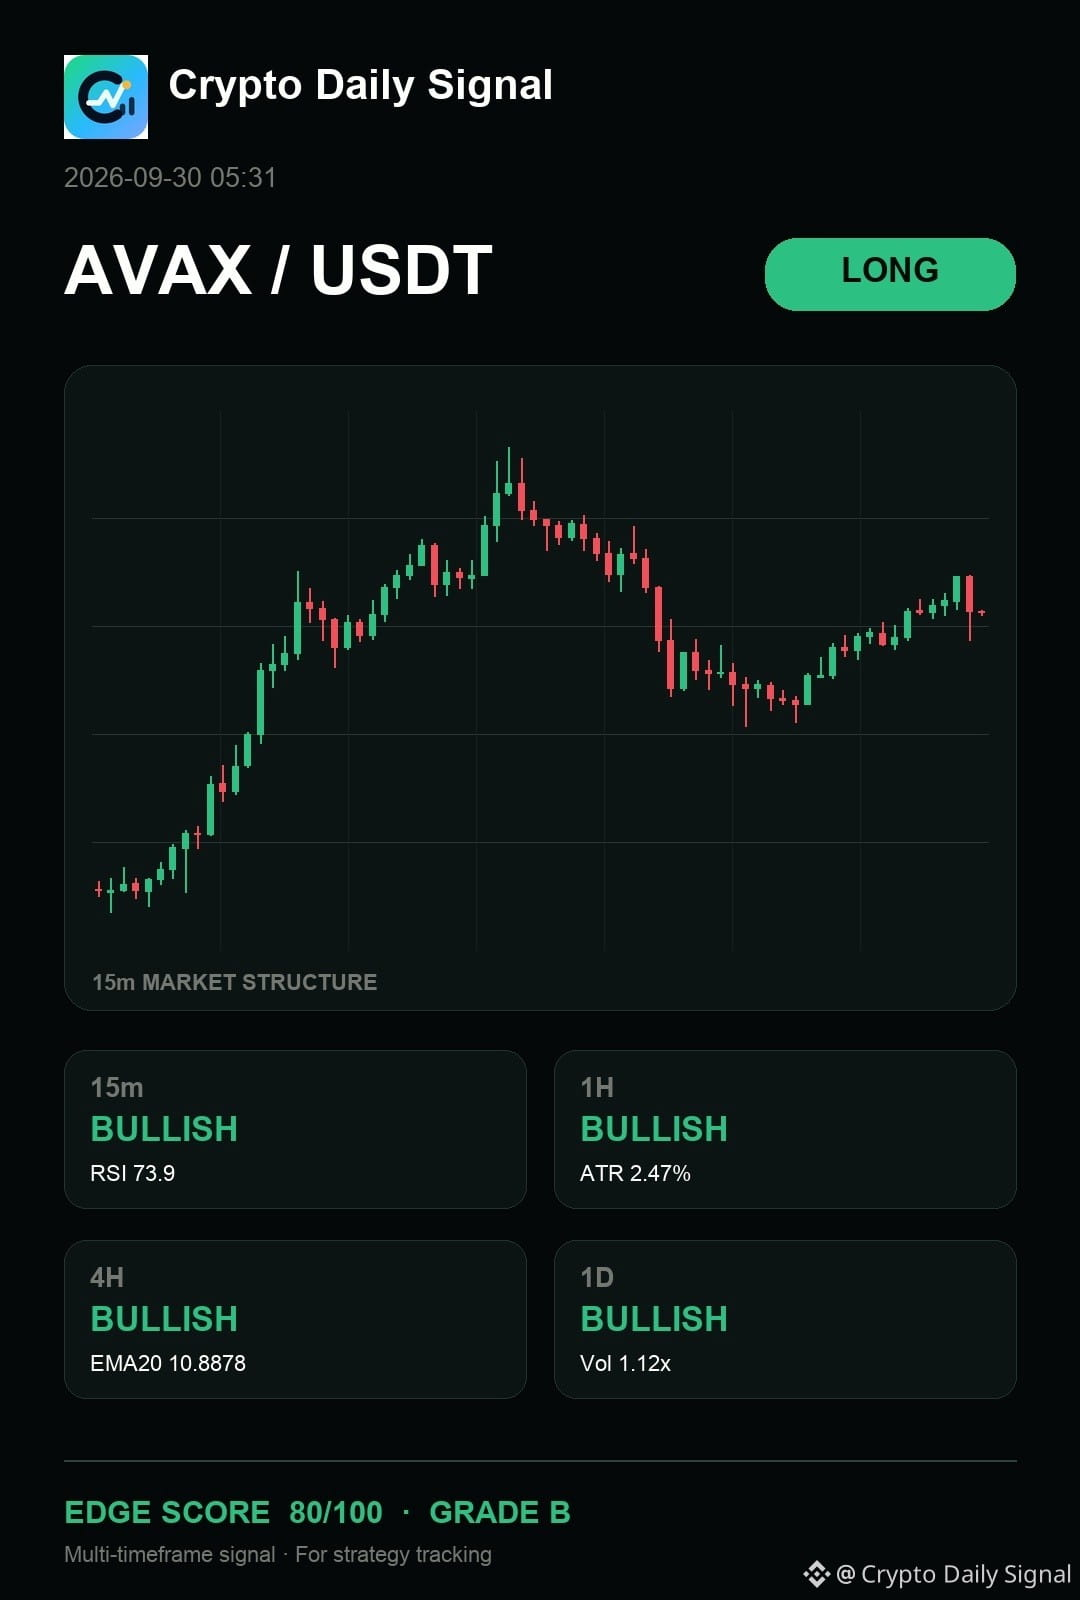Click the GRADE B label
Screen dimensions: 1080x1600
(500, 1512)
